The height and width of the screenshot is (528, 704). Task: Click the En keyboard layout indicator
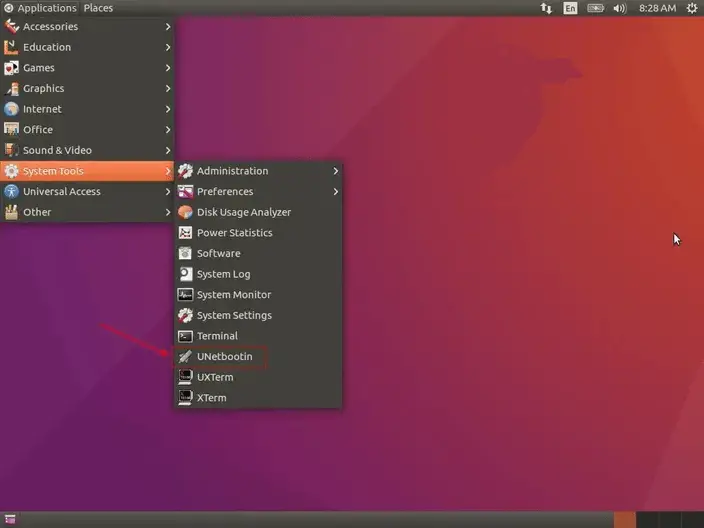(570, 8)
